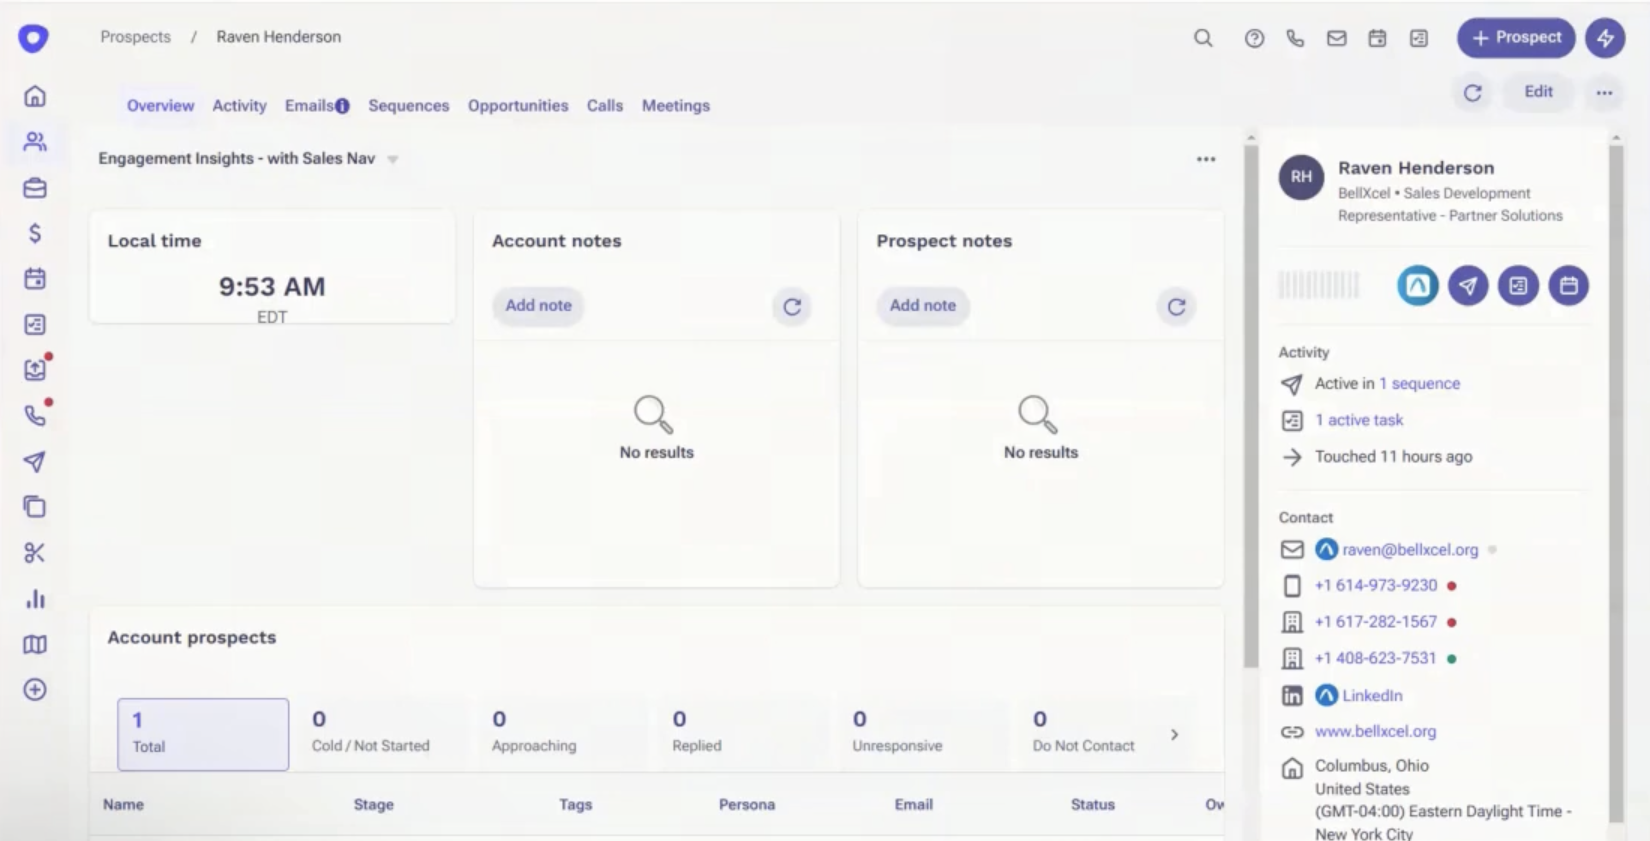Open the bar chart Reports sidebar icon
The height and width of the screenshot is (841, 1650).
click(x=35, y=599)
